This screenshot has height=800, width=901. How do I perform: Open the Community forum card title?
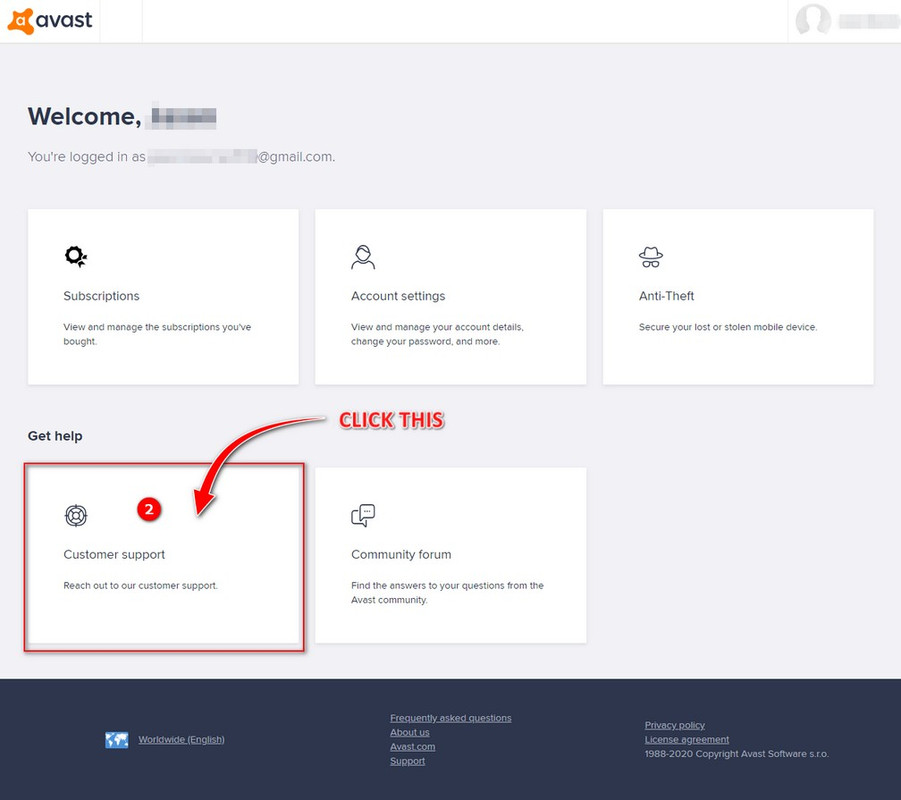click(401, 555)
